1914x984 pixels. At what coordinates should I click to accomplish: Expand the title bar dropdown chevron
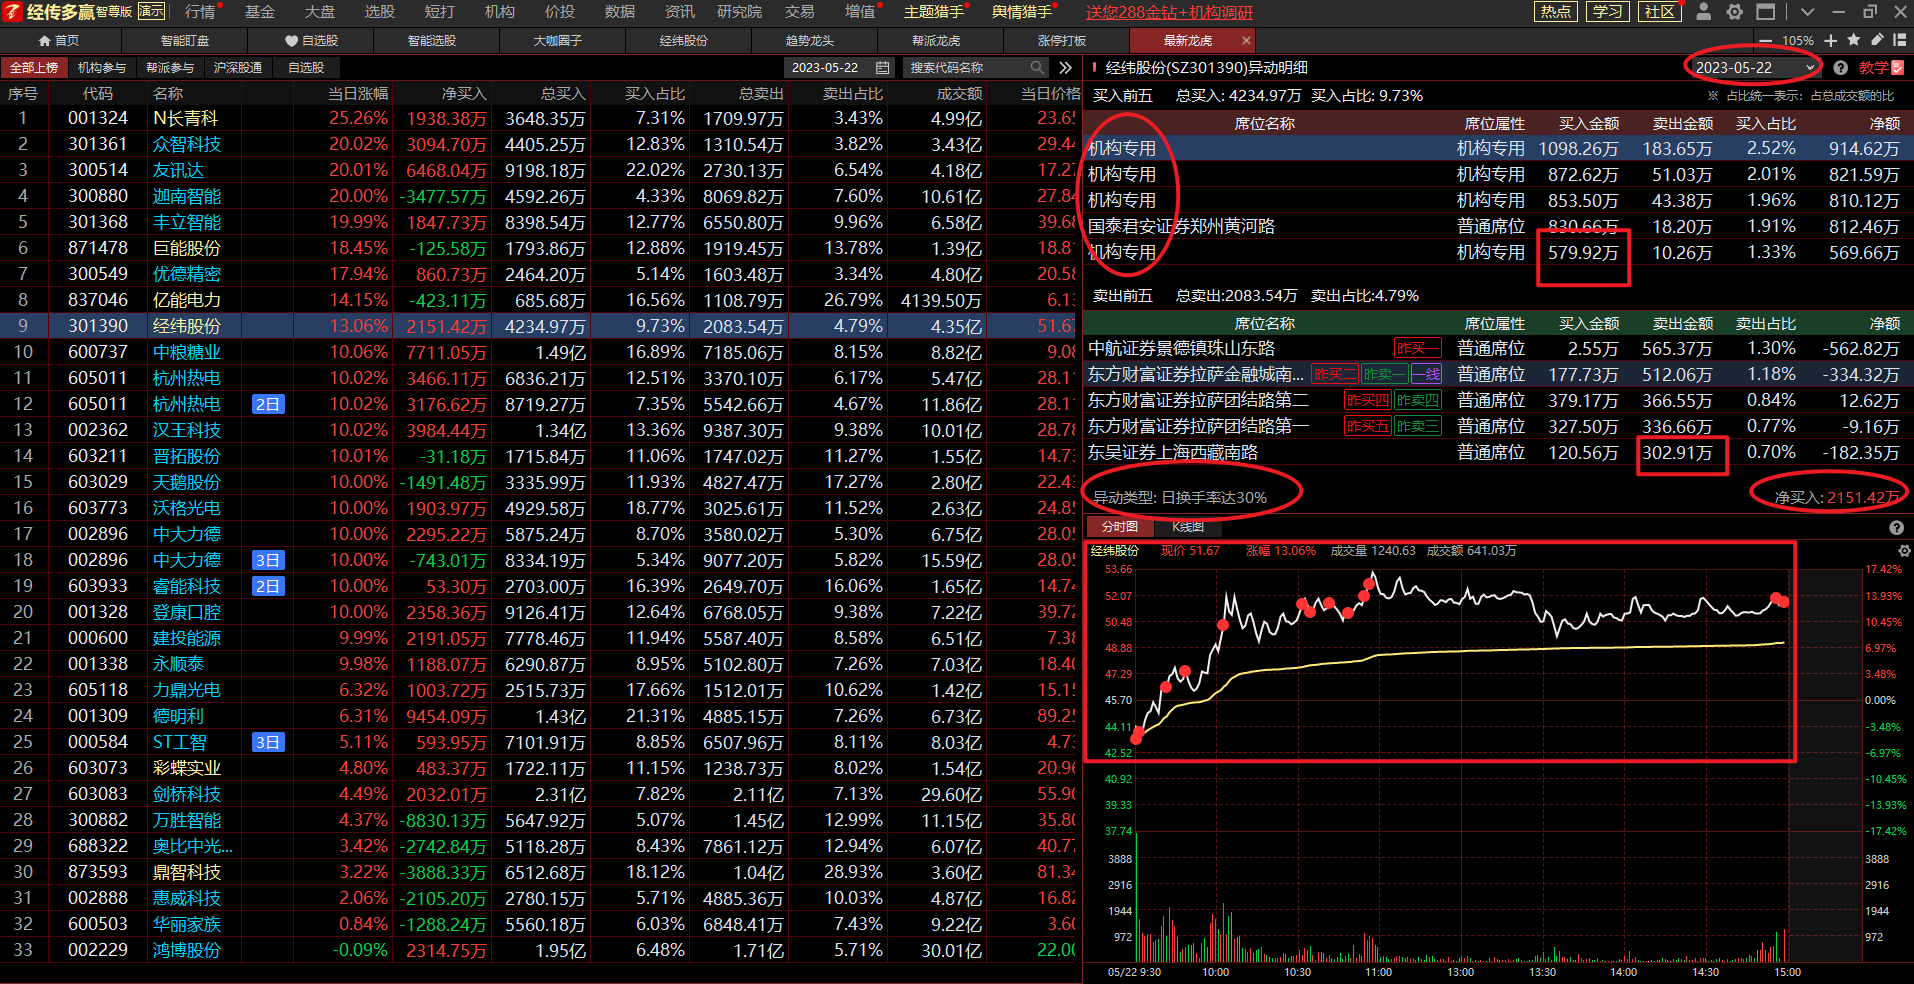1807,12
